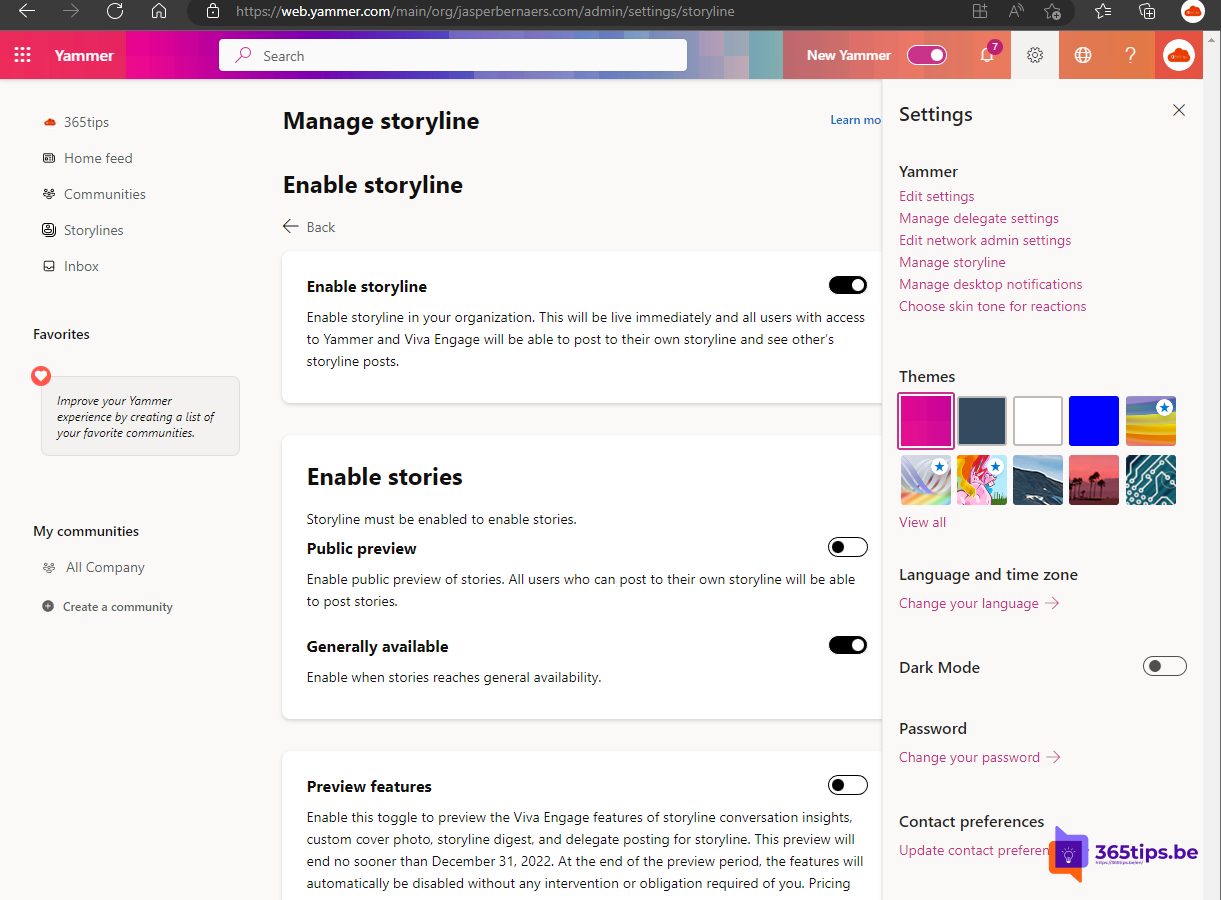Choose the sunset palm trees theme
This screenshot has width=1221, height=900.
coord(1094,480)
